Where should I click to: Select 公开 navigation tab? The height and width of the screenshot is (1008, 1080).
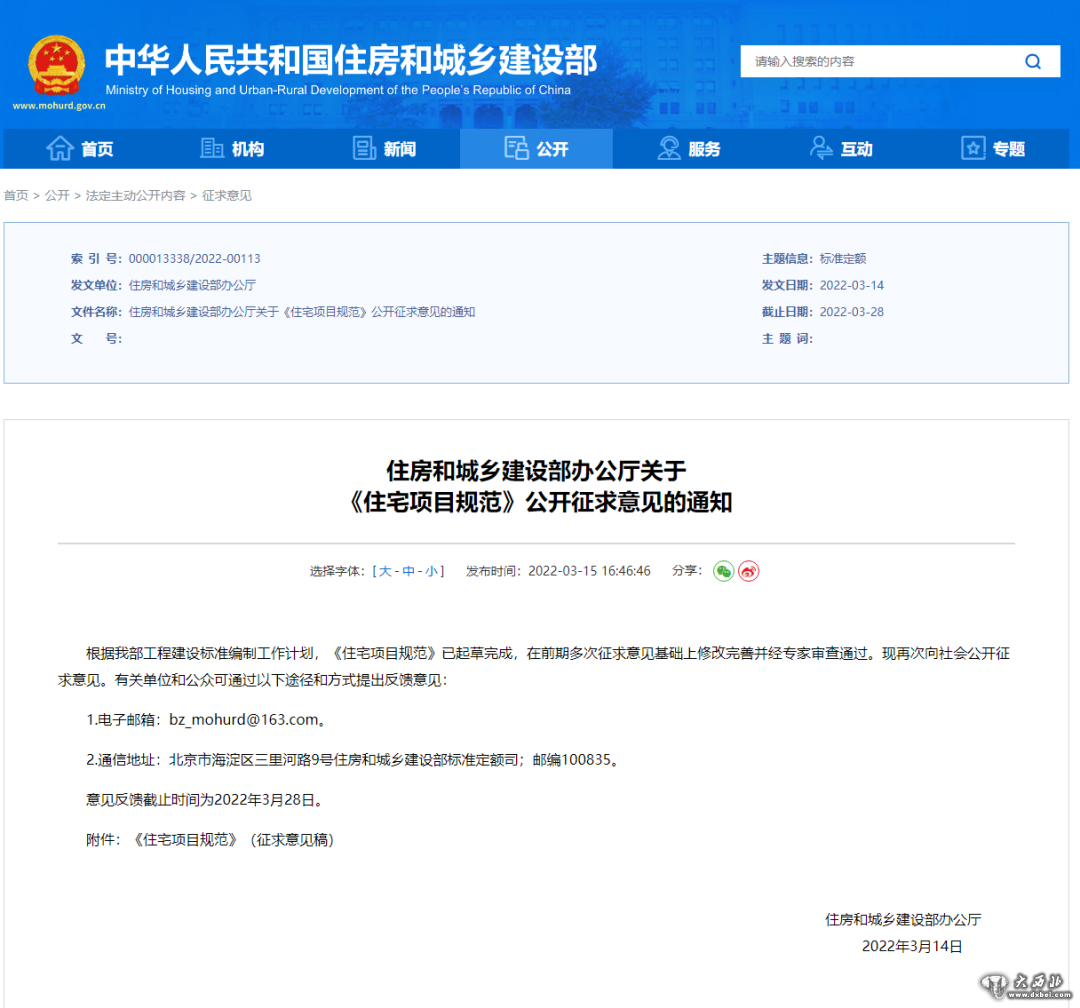pyautogui.click(x=536, y=149)
